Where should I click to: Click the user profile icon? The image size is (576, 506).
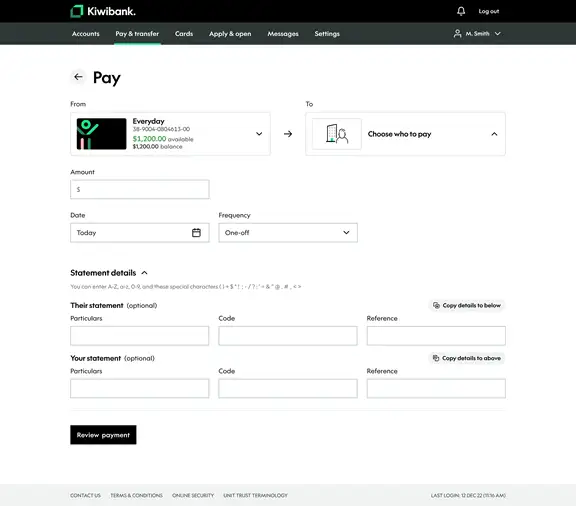457,33
